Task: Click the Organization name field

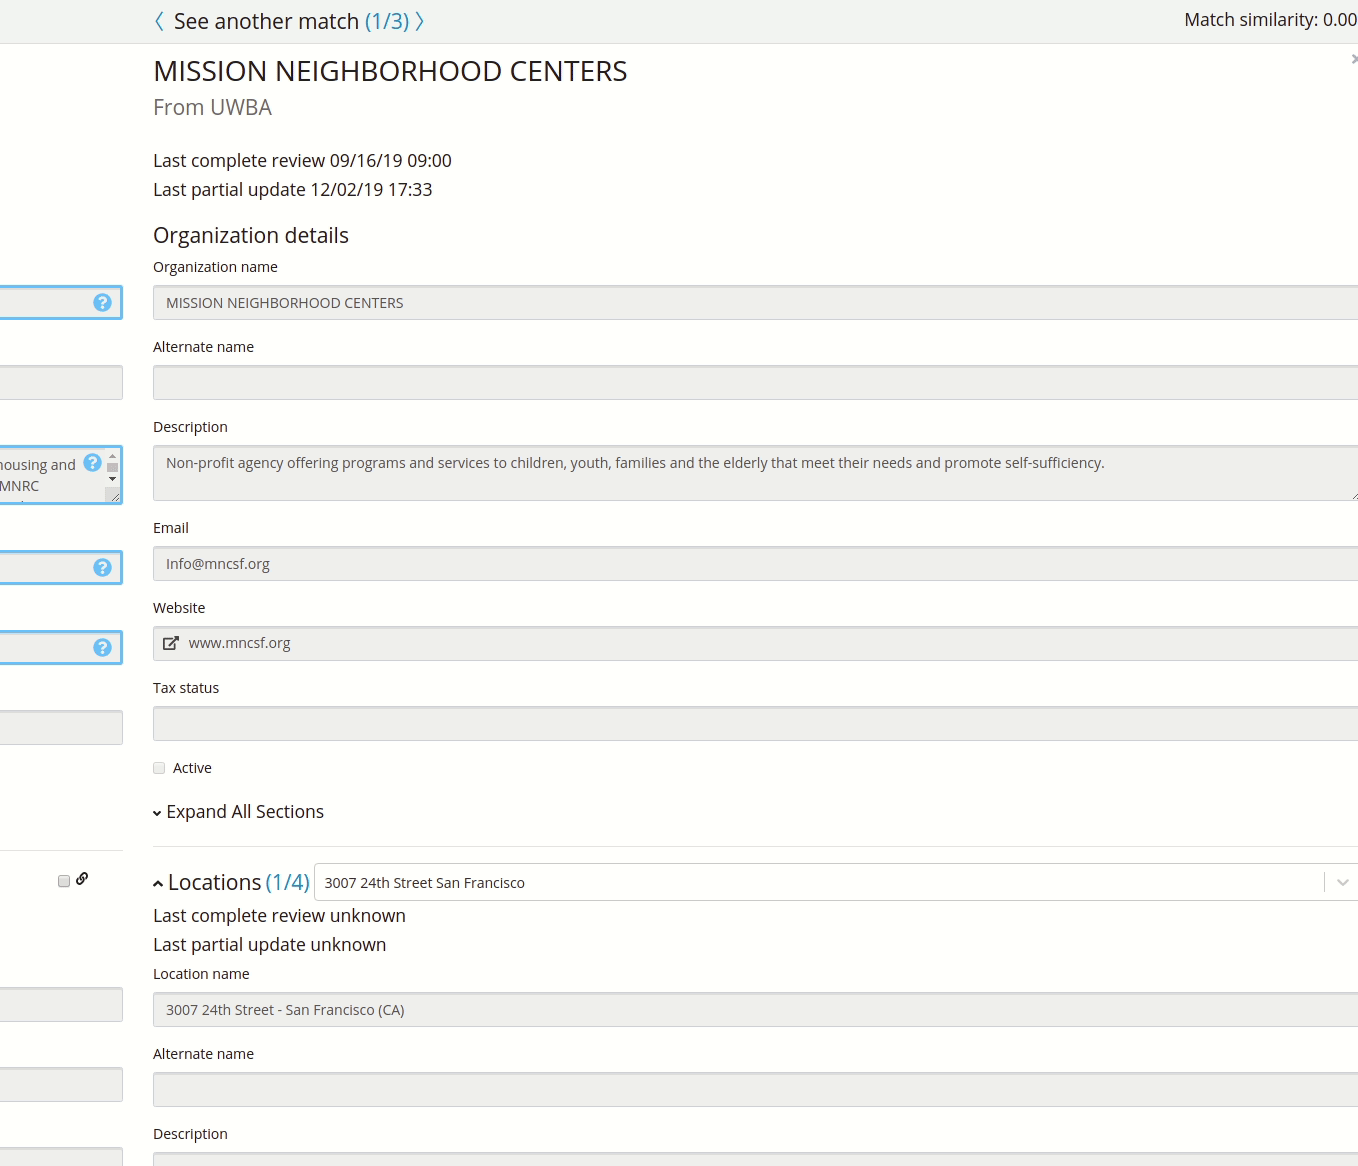Action: pos(755,303)
